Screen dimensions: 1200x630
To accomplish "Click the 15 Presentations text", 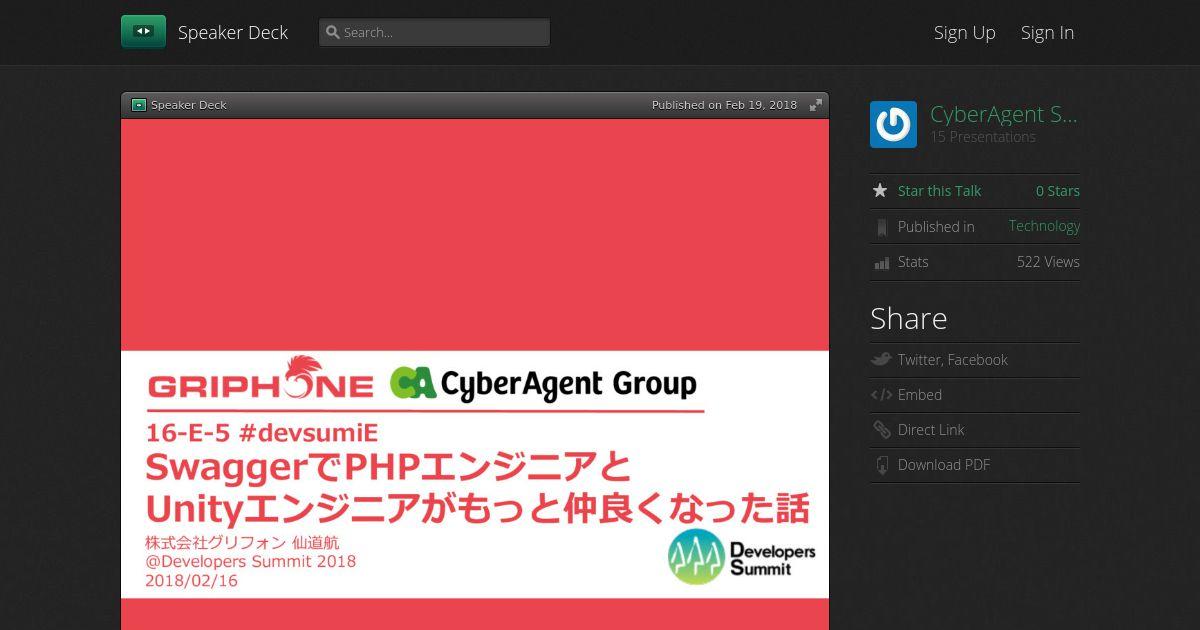I will coord(983,137).
